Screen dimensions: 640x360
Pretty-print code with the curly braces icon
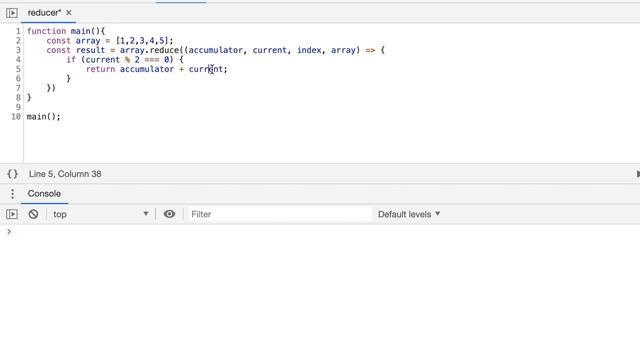click(x=13, y=174)
